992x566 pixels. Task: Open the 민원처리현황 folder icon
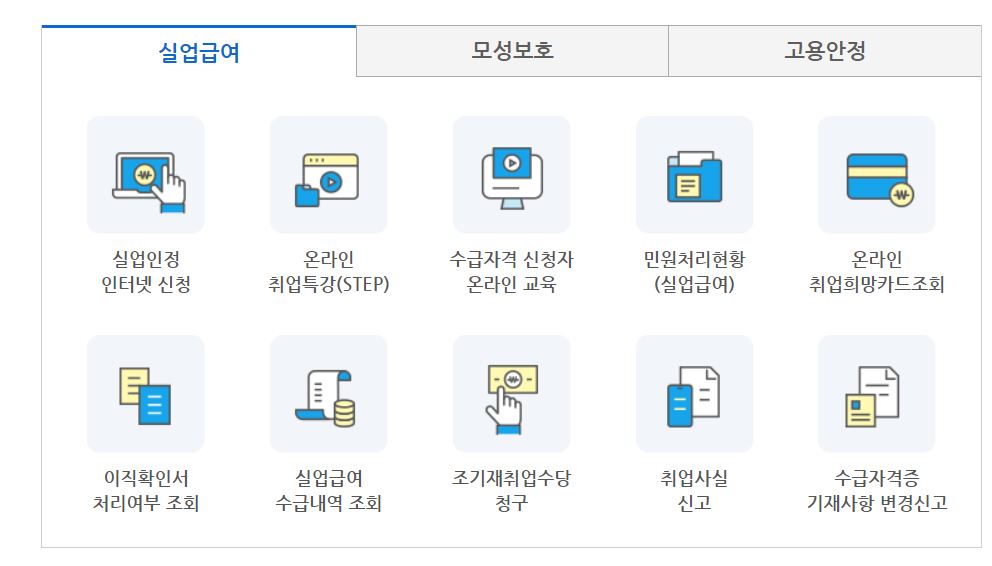(x=694, y=175)
